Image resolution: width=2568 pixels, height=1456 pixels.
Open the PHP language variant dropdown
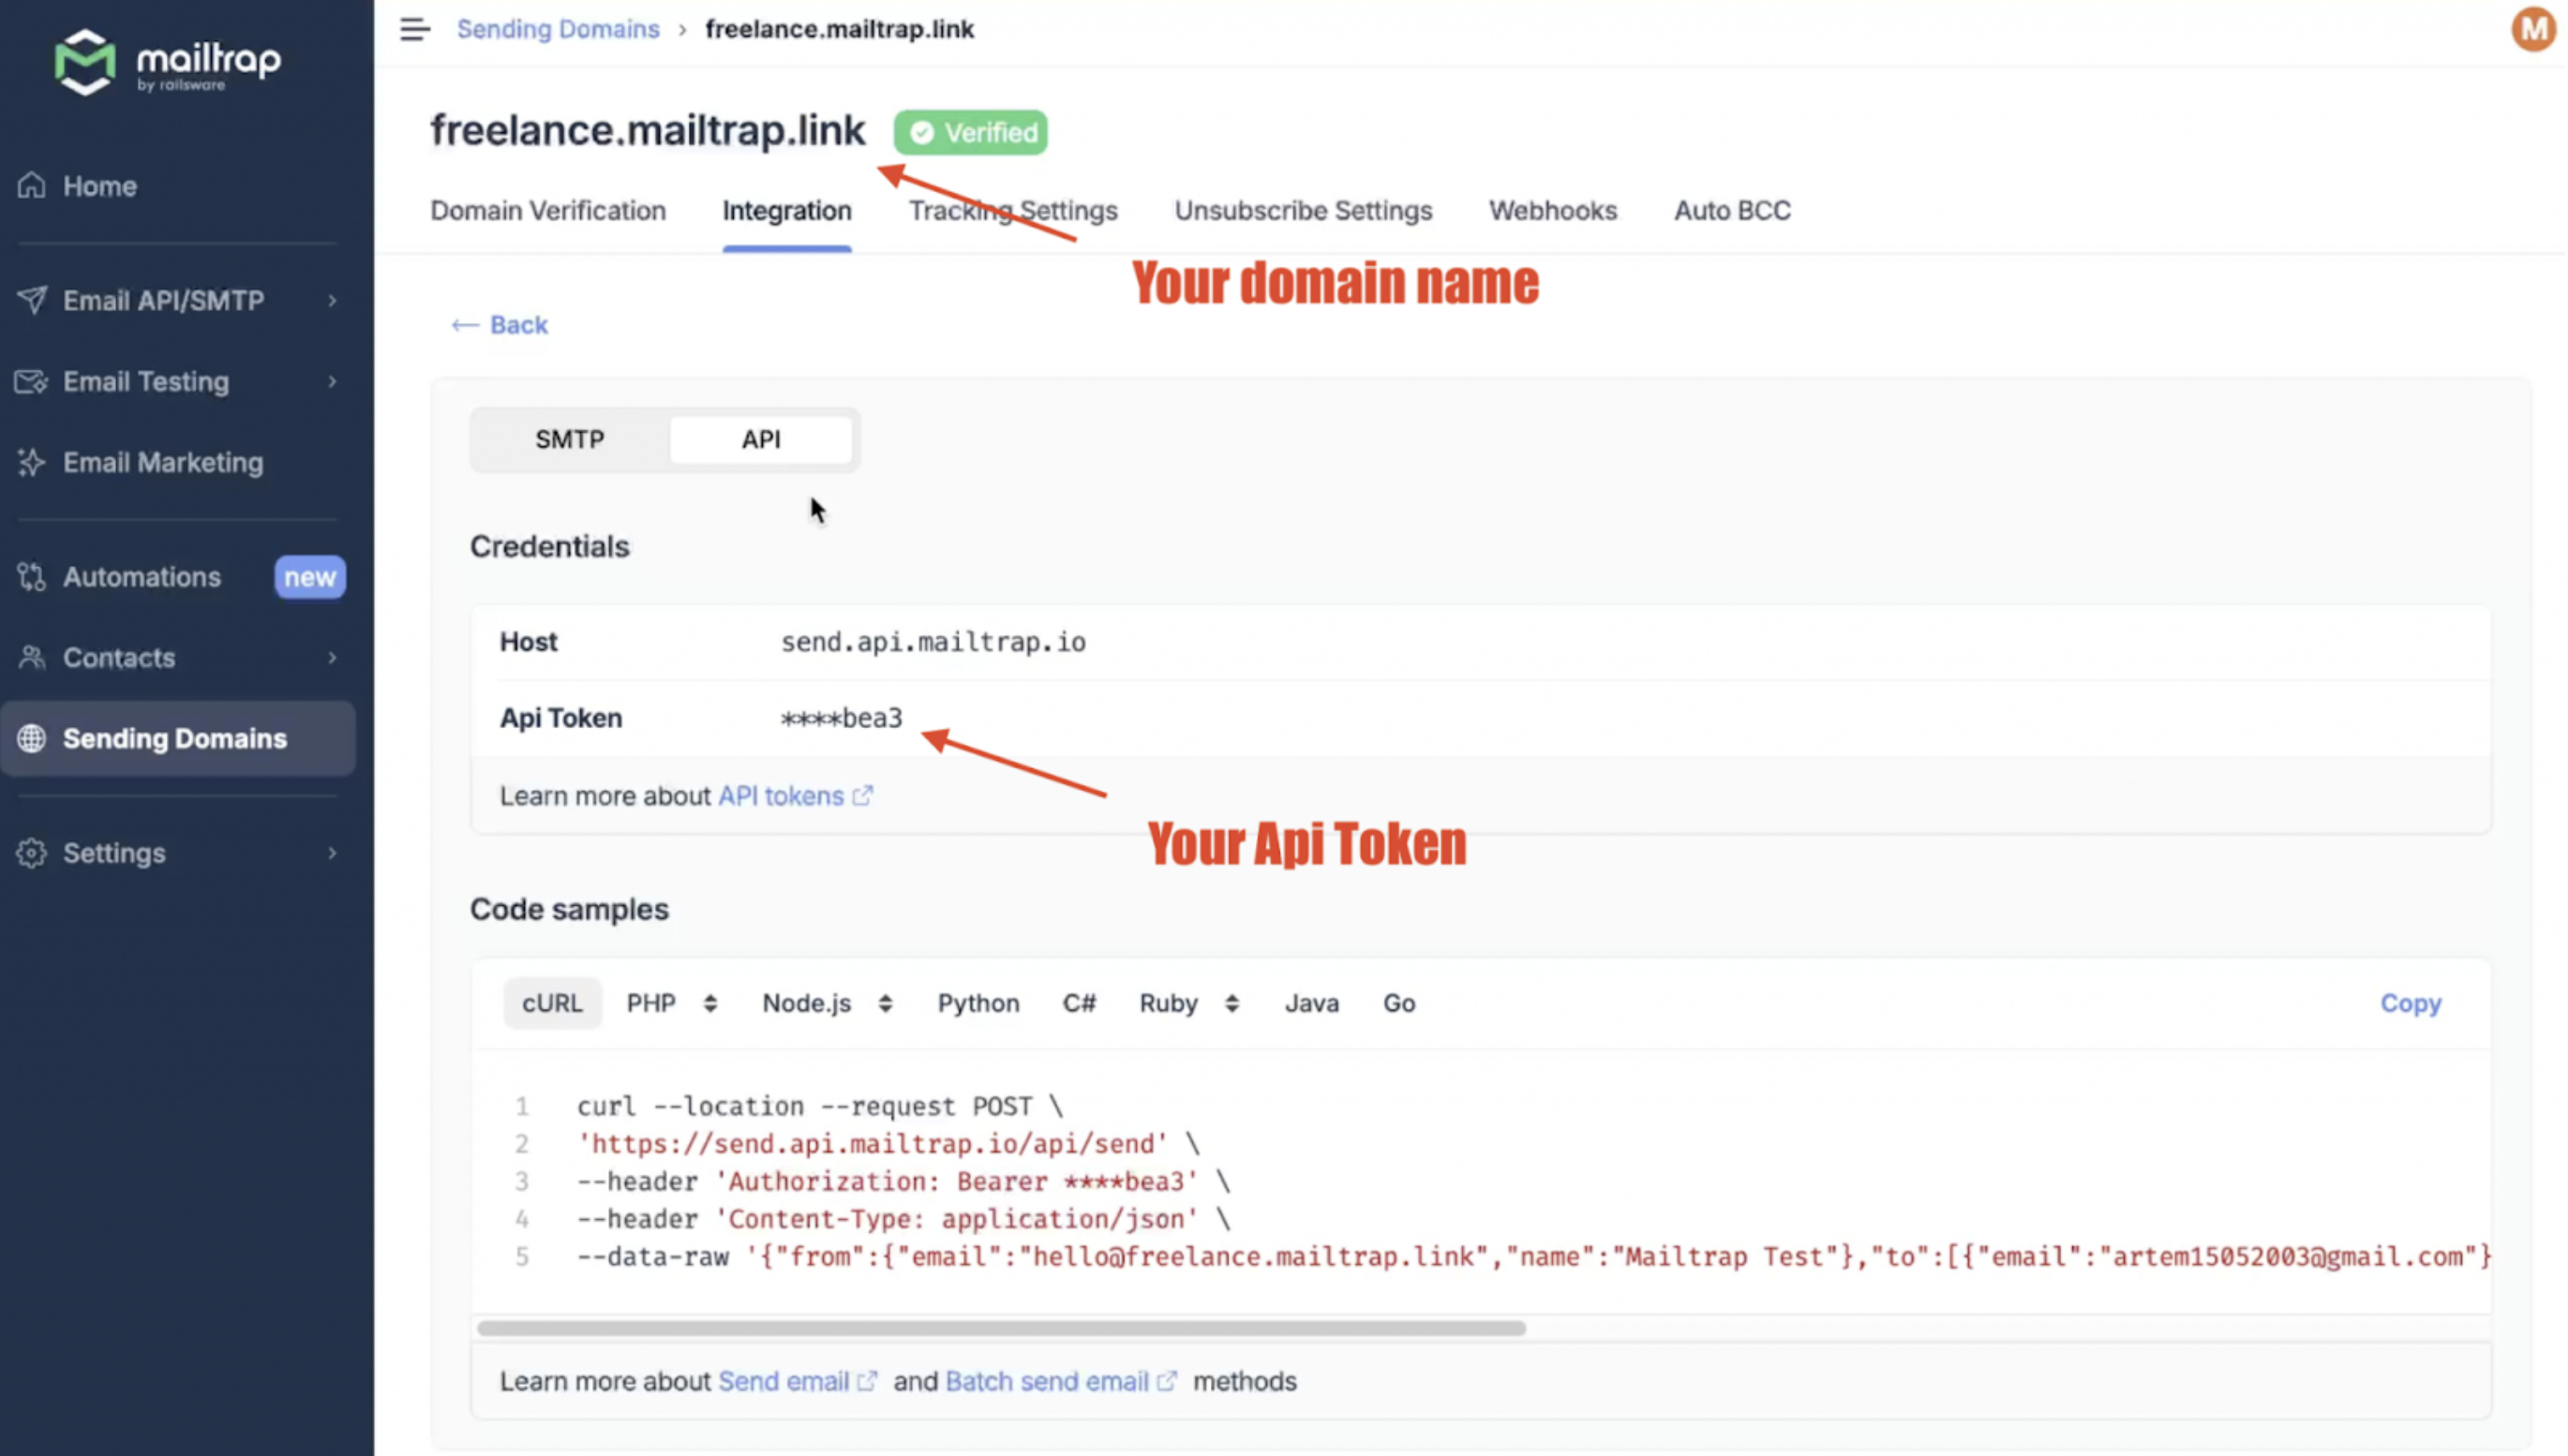[x=710, y=1004]
